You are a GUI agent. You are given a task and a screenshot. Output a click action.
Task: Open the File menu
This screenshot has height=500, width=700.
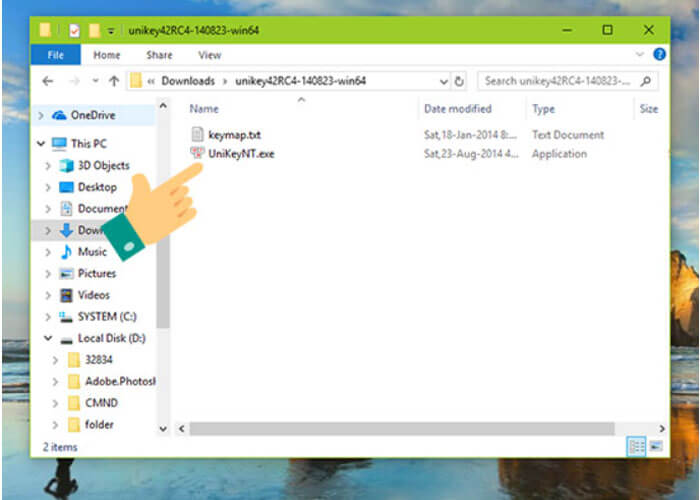(x=56, y=55)
